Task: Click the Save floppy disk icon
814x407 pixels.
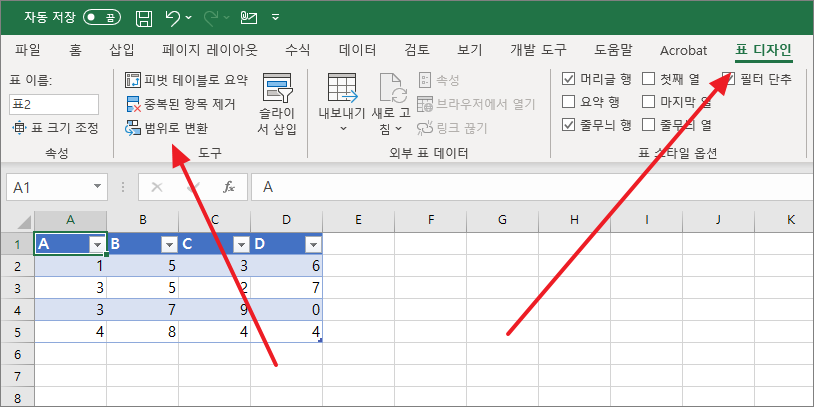Action: pyautogui.click(x=144, y=17)
